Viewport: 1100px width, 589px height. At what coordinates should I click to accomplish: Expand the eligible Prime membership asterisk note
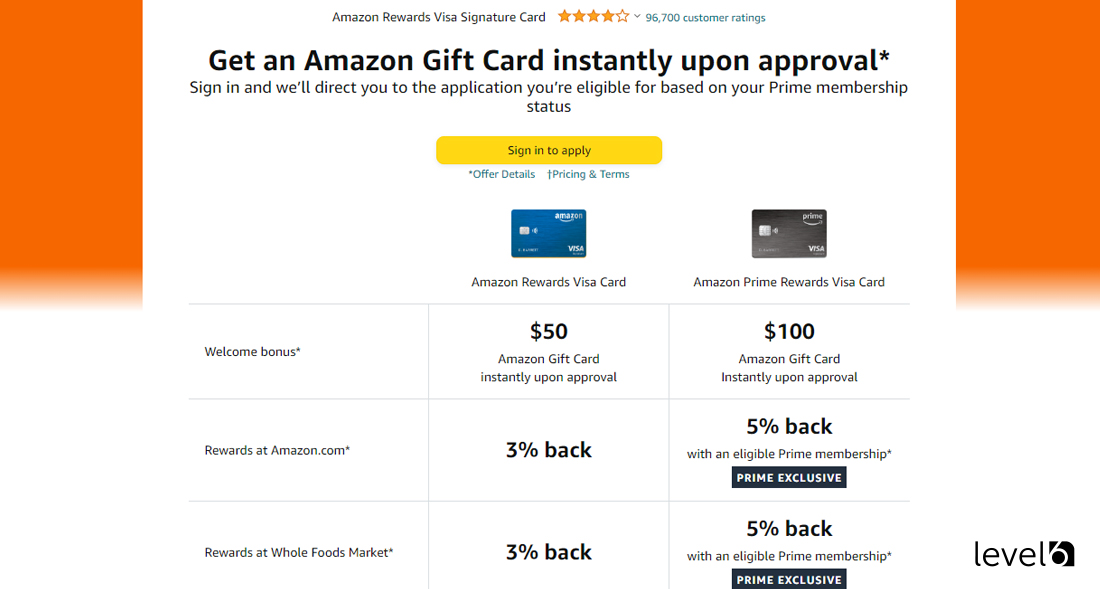click(889, 453)
